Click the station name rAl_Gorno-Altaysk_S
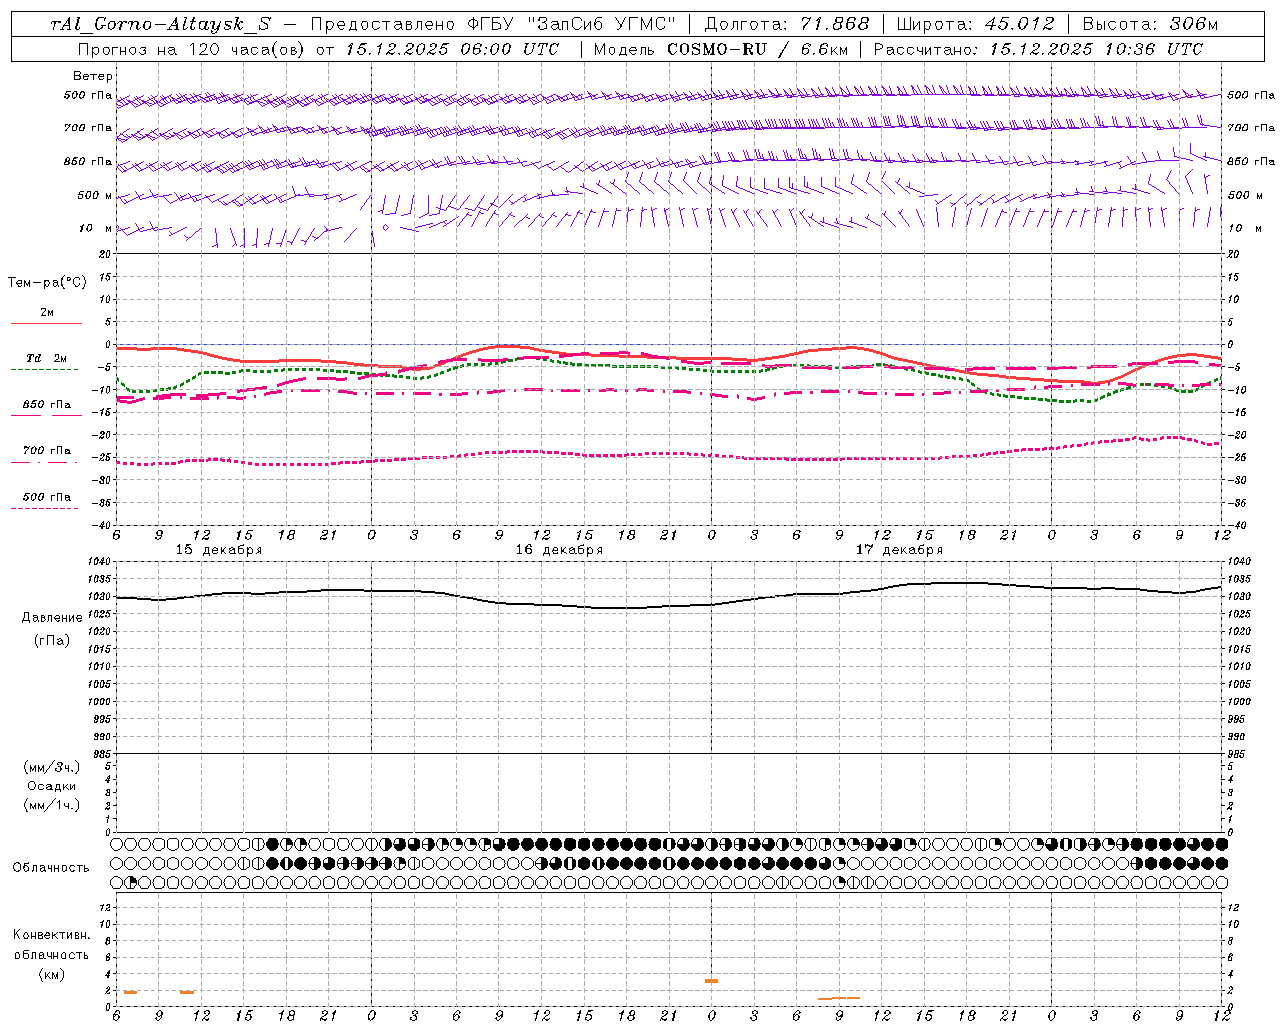 [x=160, y=24]
